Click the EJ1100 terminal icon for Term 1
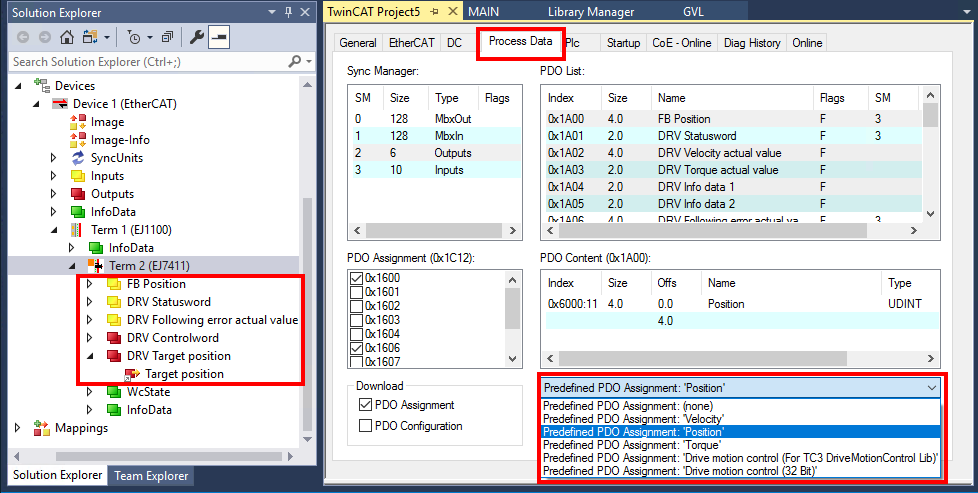Viewport: 978px width, 493px height. coord(76,230)
